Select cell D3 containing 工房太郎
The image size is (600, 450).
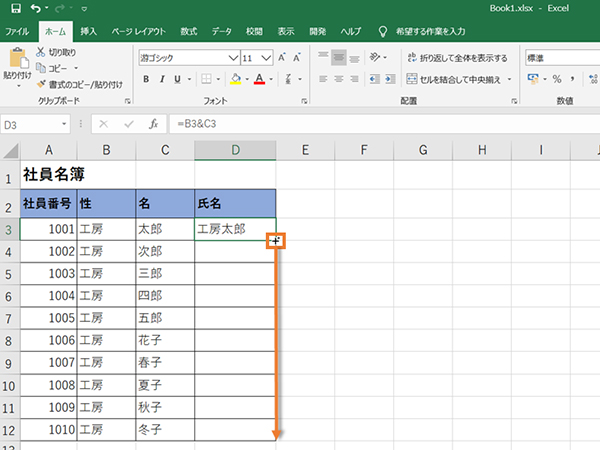click(235, 229)
